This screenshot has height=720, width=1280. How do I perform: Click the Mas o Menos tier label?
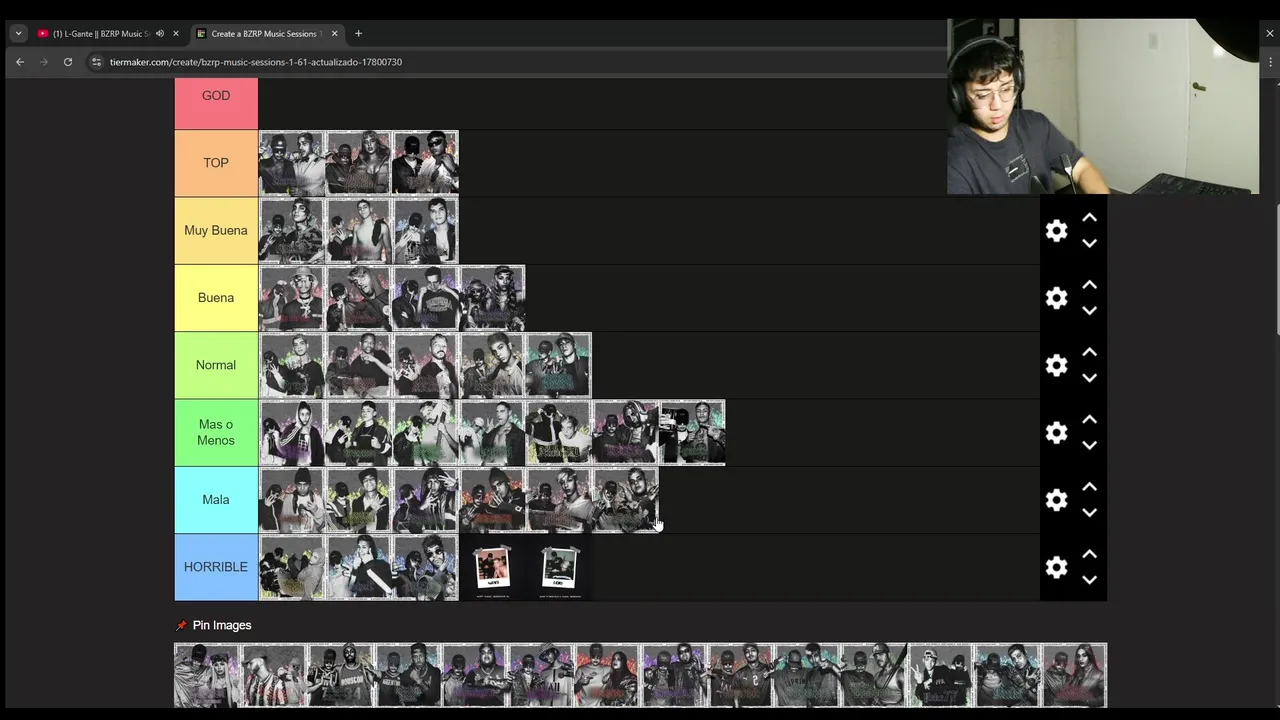pyautogui.click(x=216, y=433)
